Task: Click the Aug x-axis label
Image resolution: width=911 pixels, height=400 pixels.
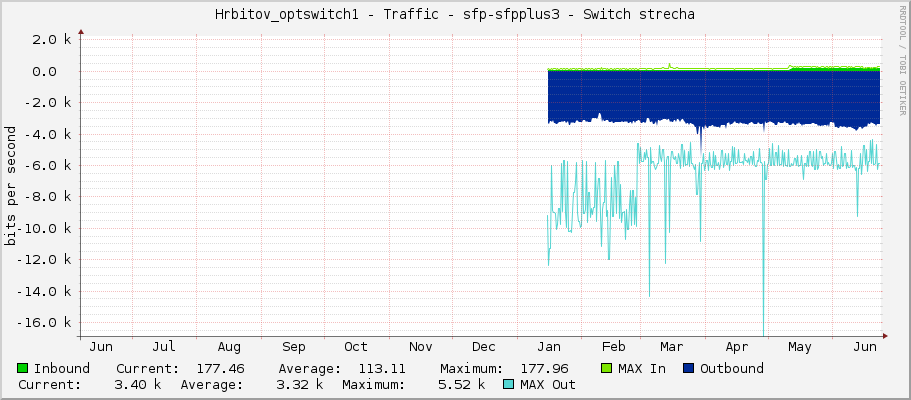Action: click(x=229, y=348)
